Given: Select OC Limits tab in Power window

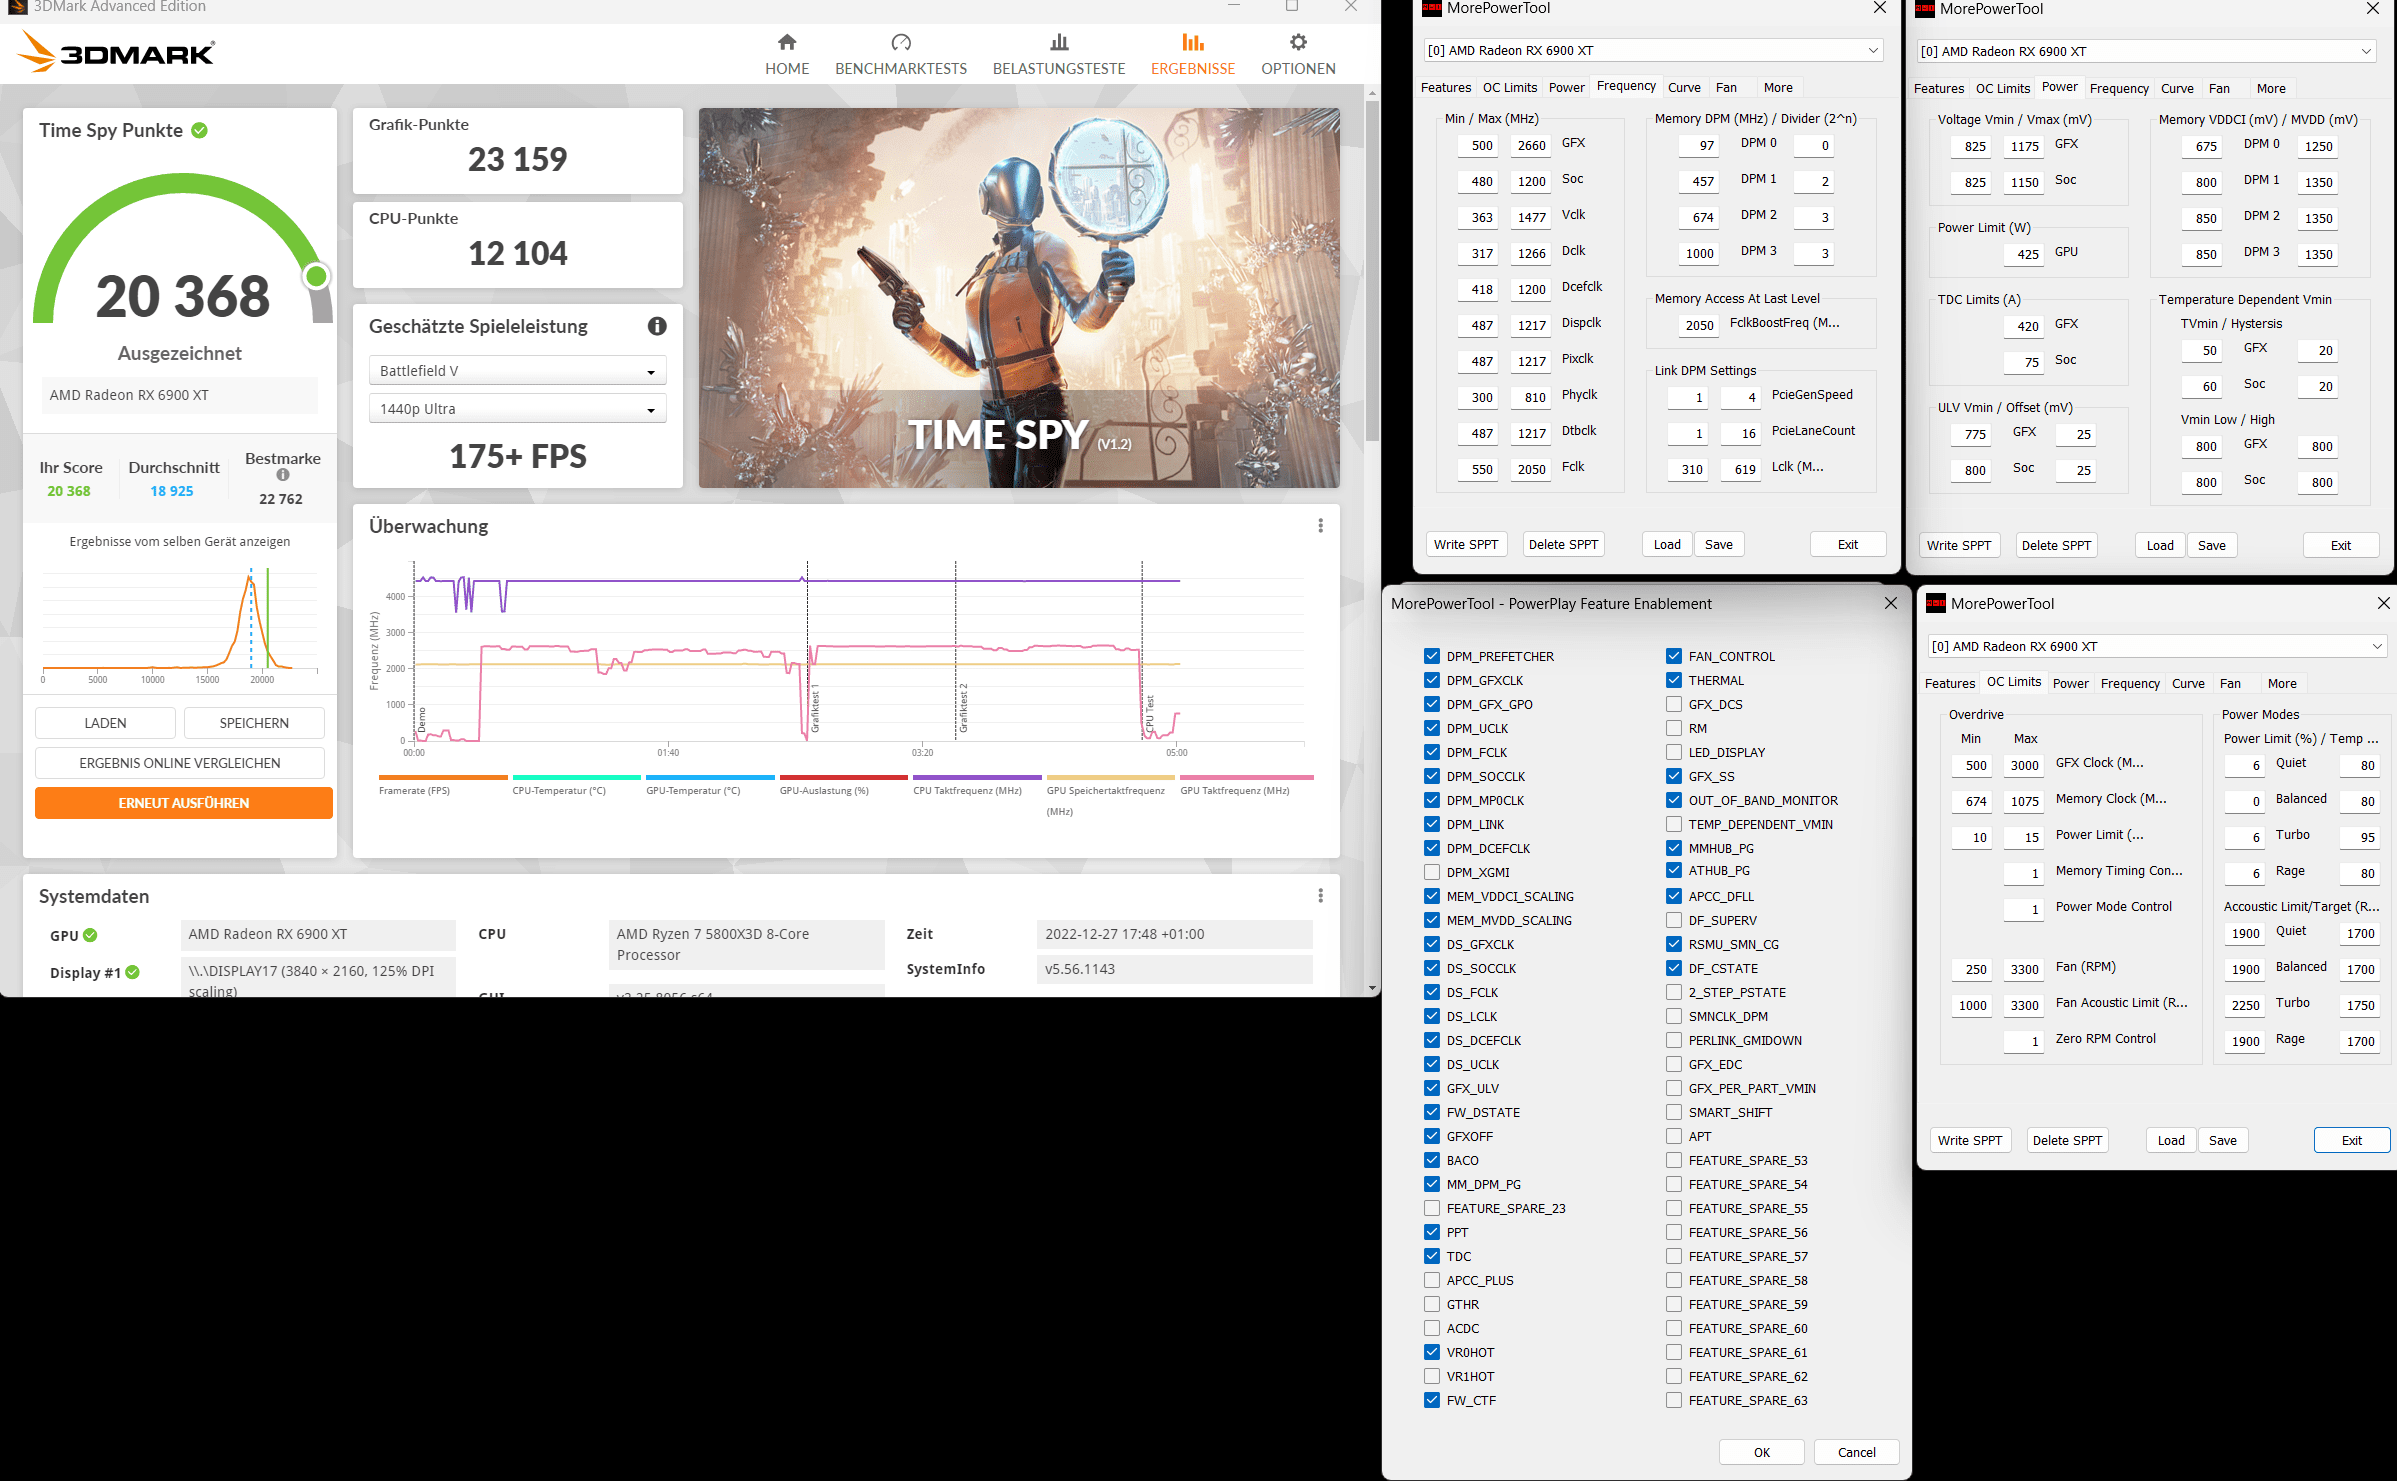Looking at the screenshot, I should coord(2003,88).
